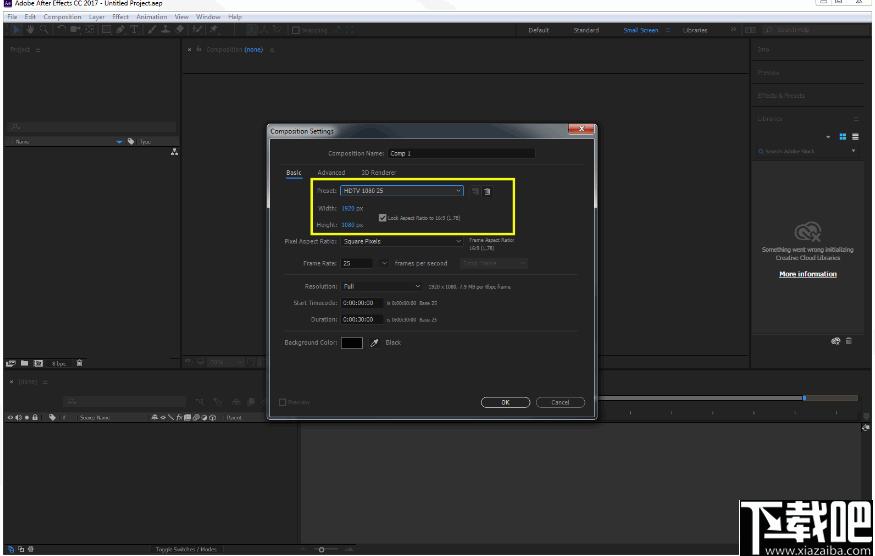This screenshot has height=556, width=875.
Task: Toggle the solo dot column switch in timeline
Action: click(27, 418)
